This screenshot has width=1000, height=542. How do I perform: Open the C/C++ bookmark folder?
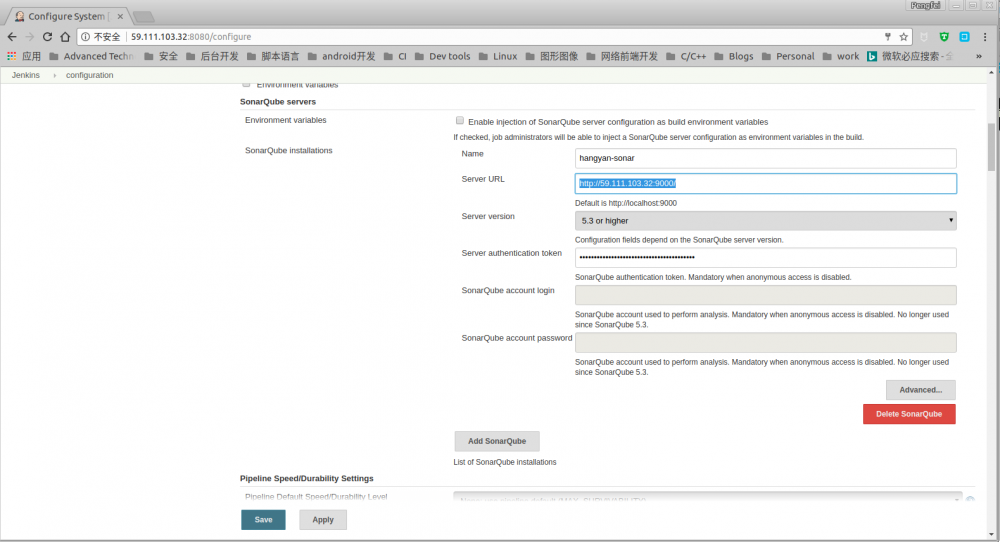pos(686,56)
